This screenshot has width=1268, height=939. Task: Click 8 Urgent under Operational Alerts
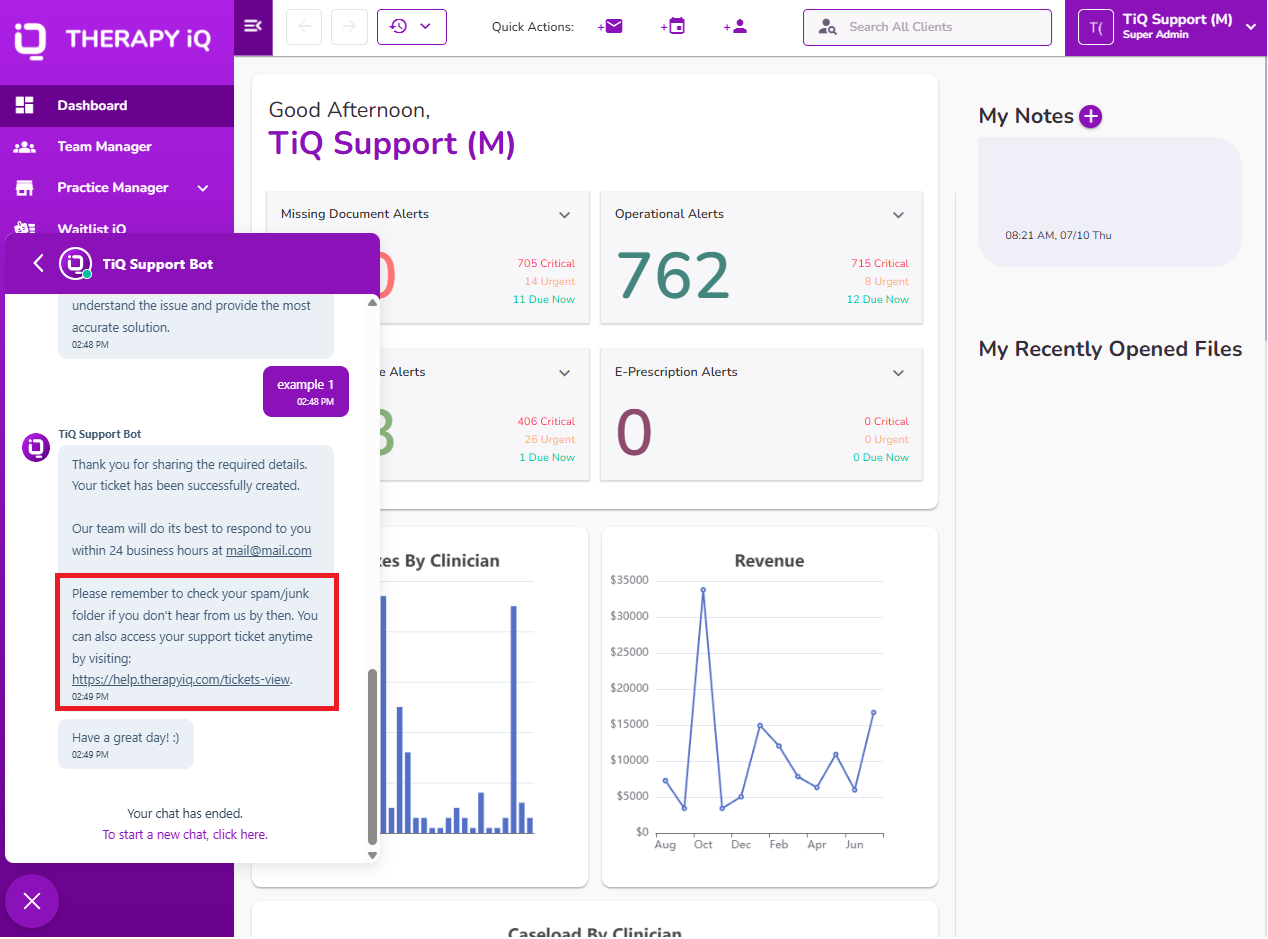[887, 282]
